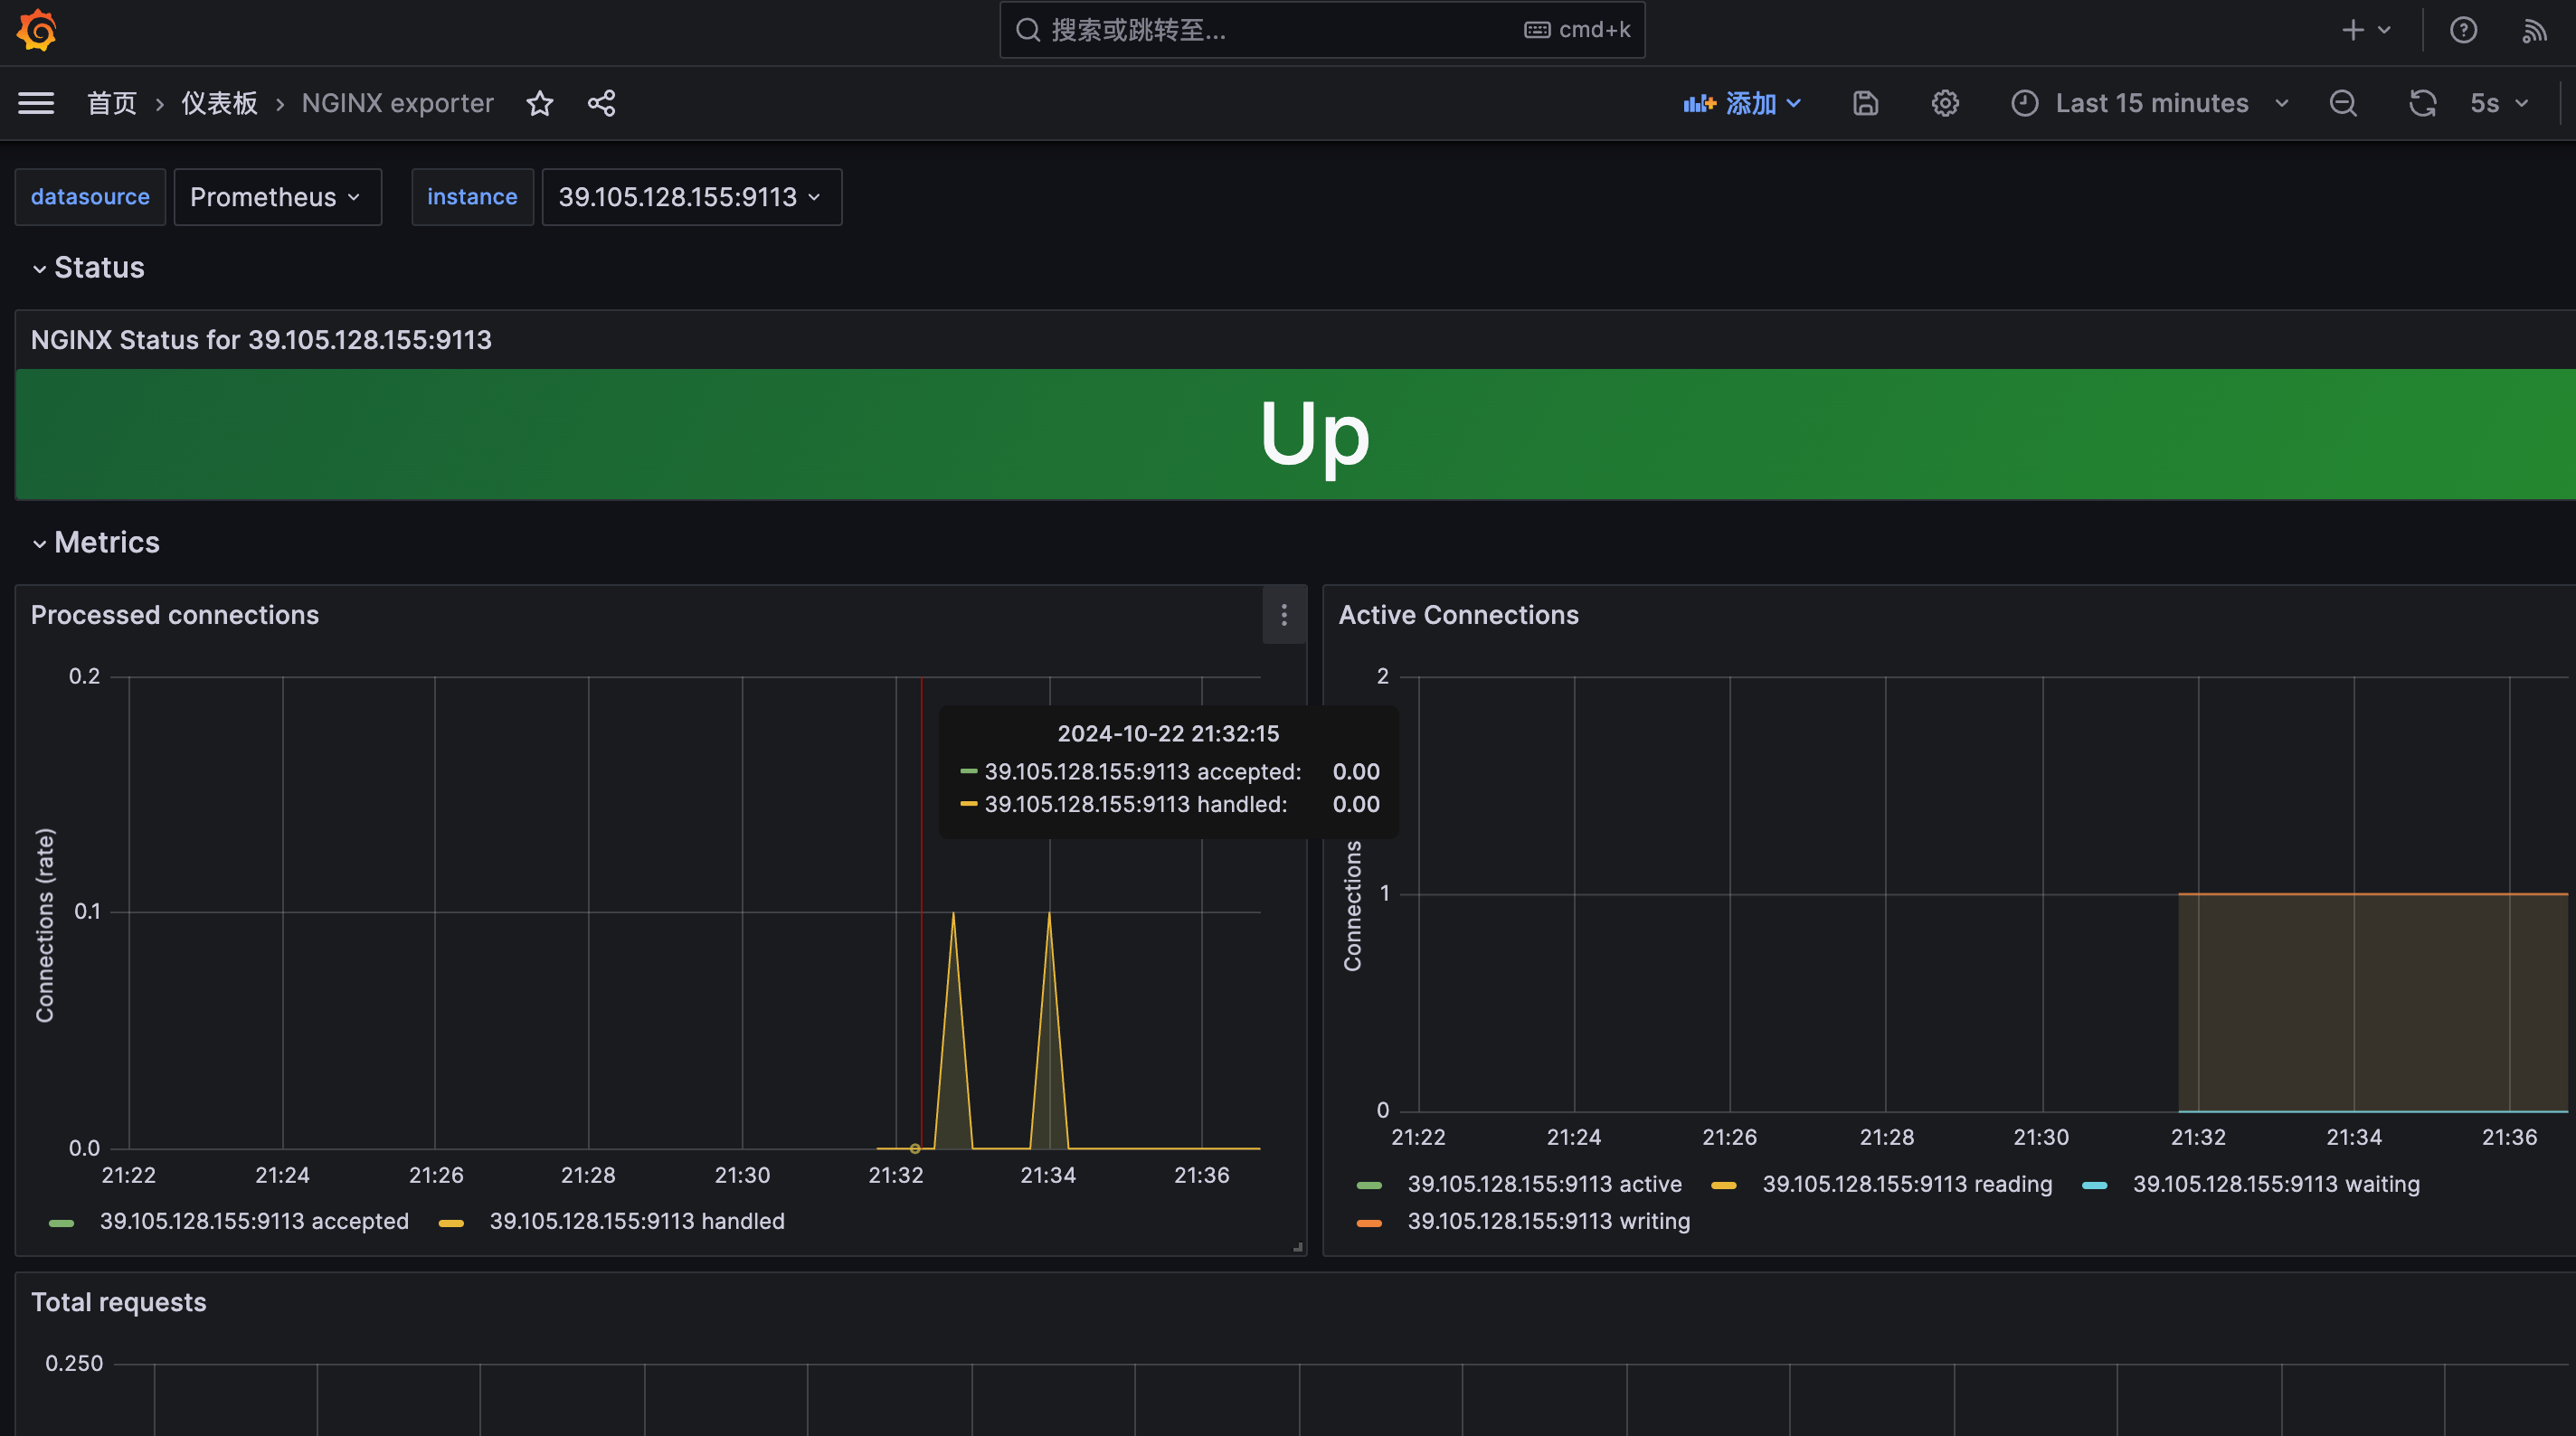Image resolution: width=2576 pixels, height=1436 pixels.
Task: Click the orange writing legend color swatch
Action: click(1369, 1222)
